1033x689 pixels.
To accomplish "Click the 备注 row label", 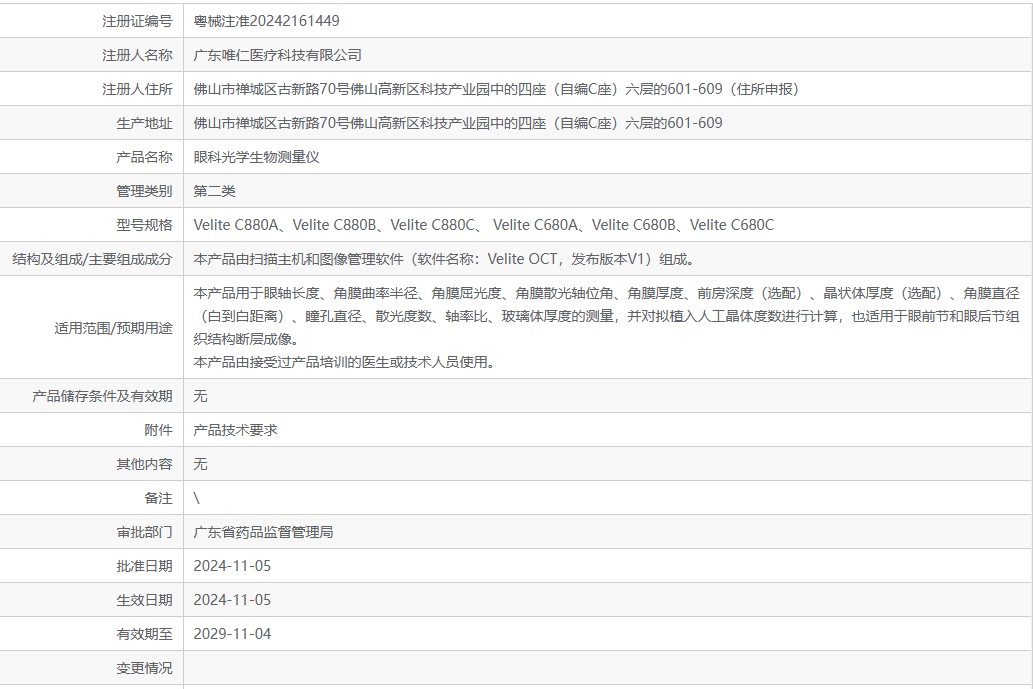I will click(158, 498).
